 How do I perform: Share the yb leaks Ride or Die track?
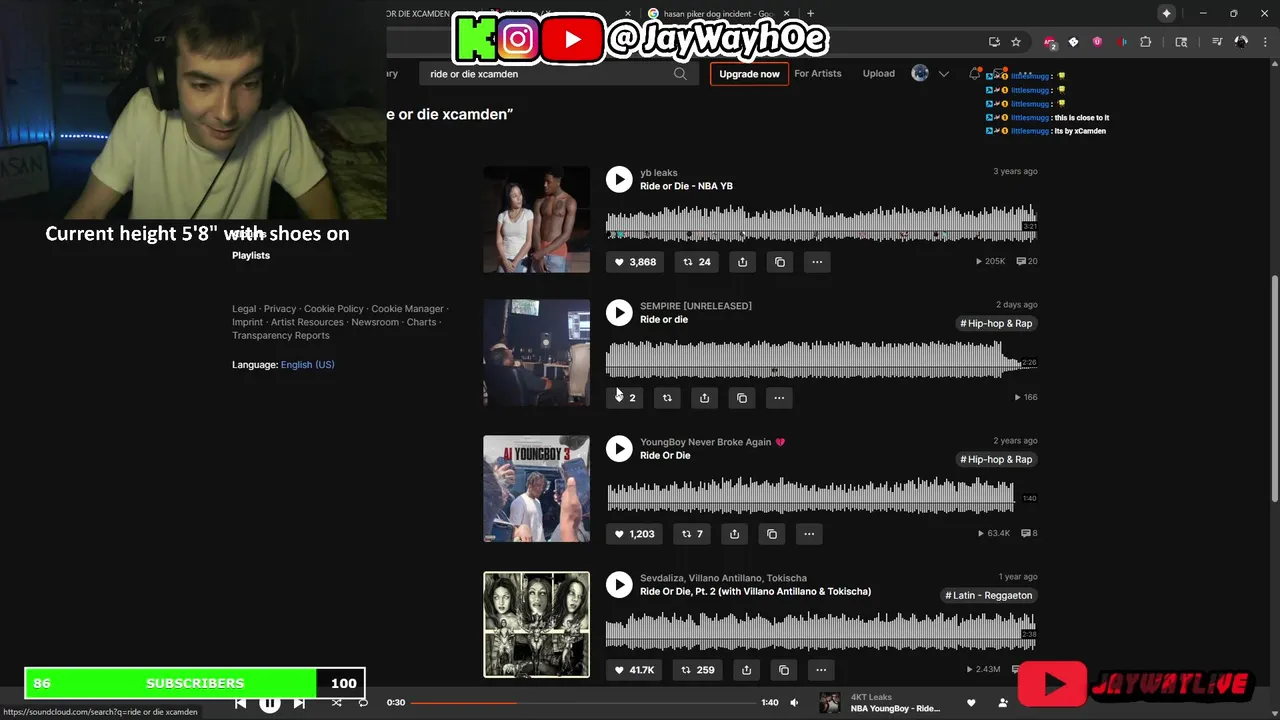coord(742,262)
